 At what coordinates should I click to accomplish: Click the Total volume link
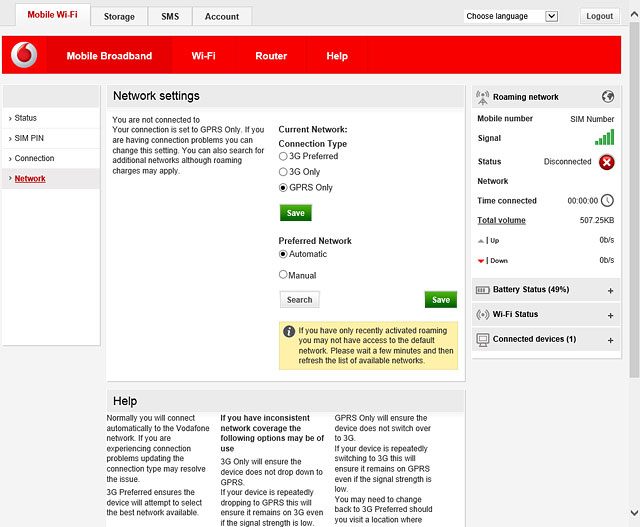(501, 220)
